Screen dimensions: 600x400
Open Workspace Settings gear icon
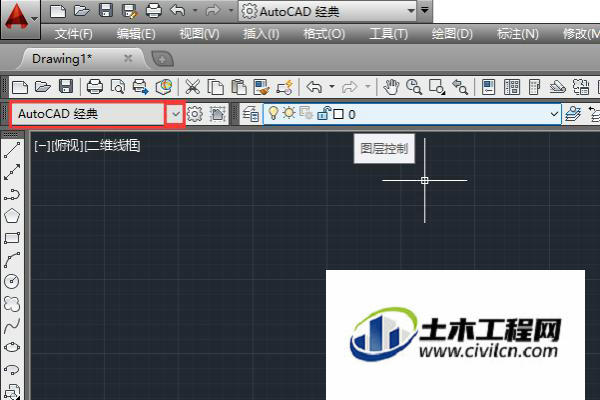pos(195,114)
